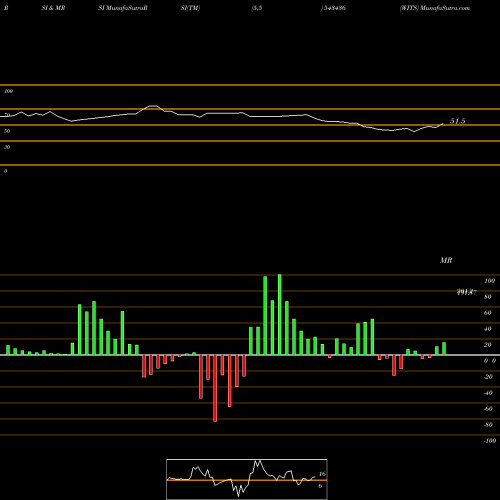Click the longest red histogram bar
500x500 pixels.
tap(215, 388)
